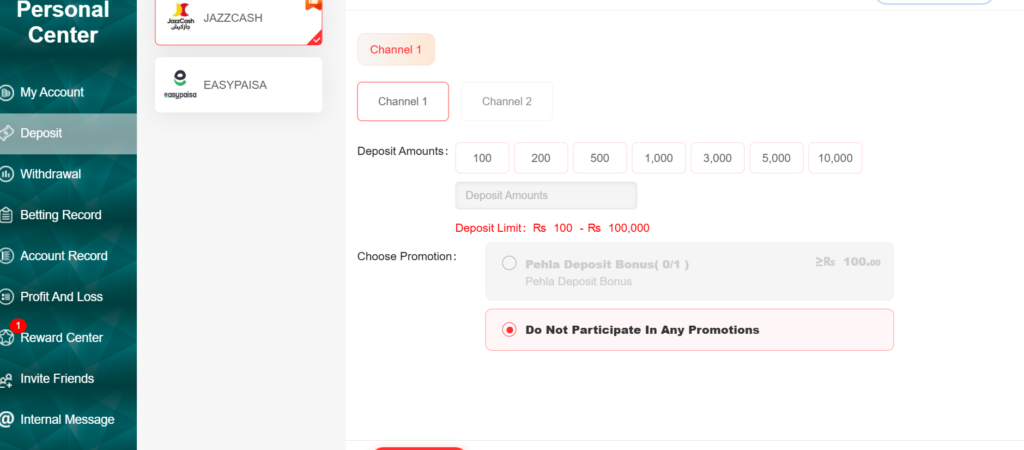Choose 3,000 deposit amount
Viewport: 1024px width, 450px height.
pos(718,158)
